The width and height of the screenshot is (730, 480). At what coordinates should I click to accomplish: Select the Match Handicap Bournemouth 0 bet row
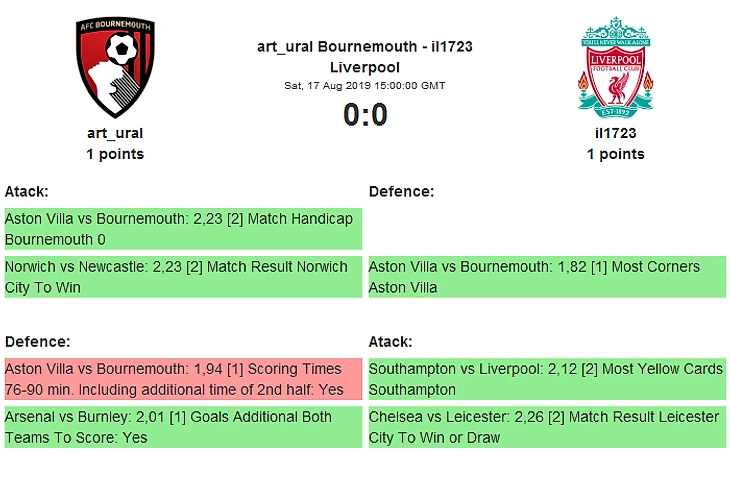tap(183, 229)
